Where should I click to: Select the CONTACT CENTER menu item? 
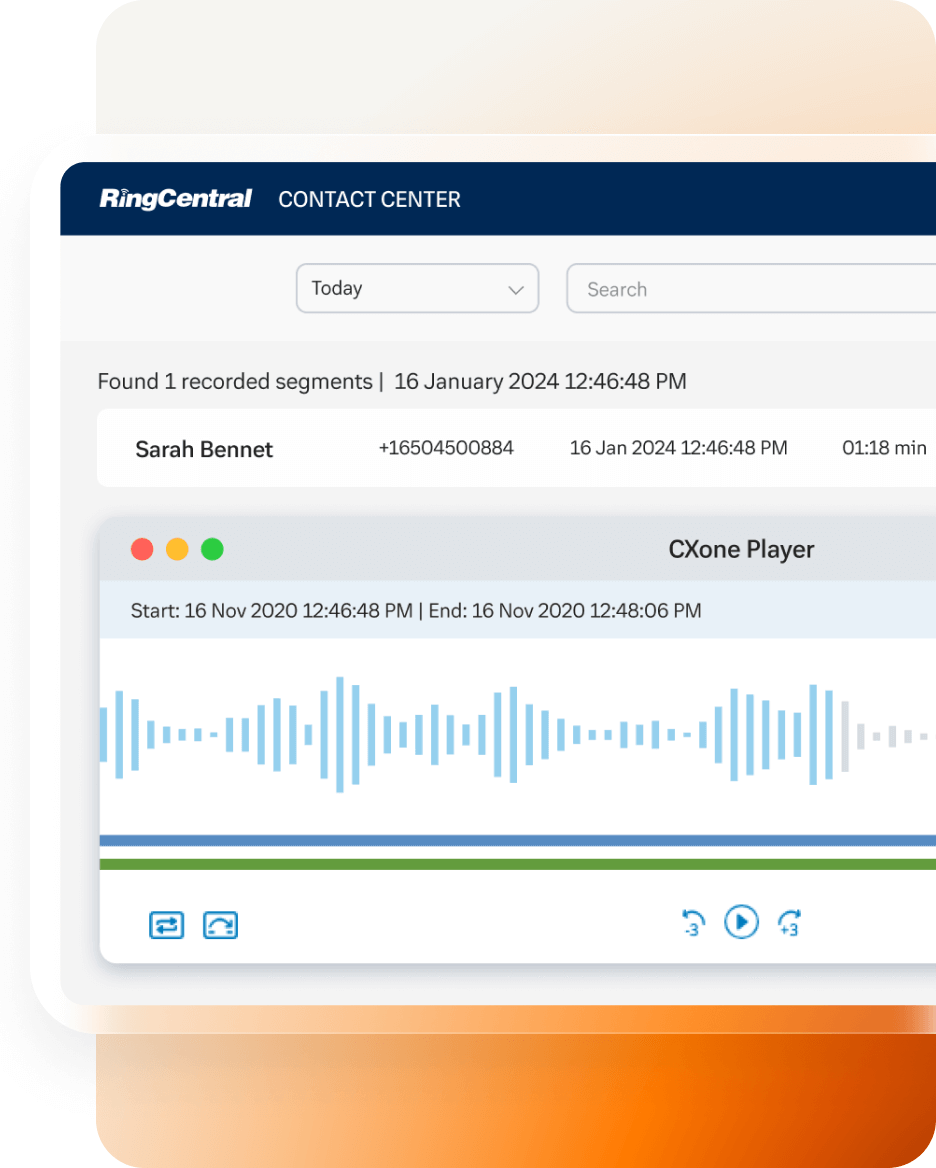(x=369, y=199)
